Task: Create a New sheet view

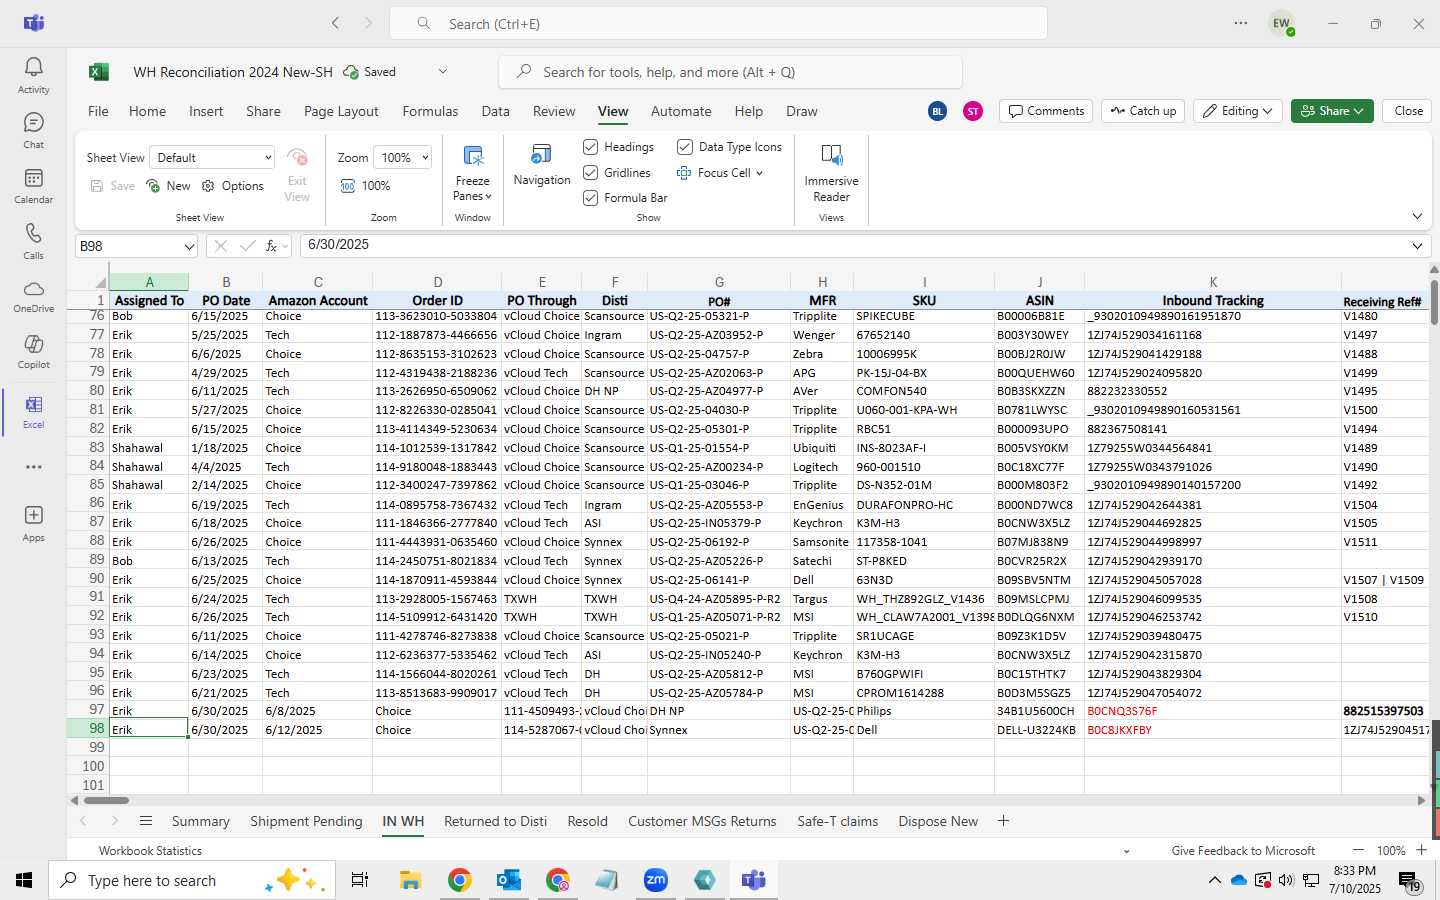Action: pos(168,186)
